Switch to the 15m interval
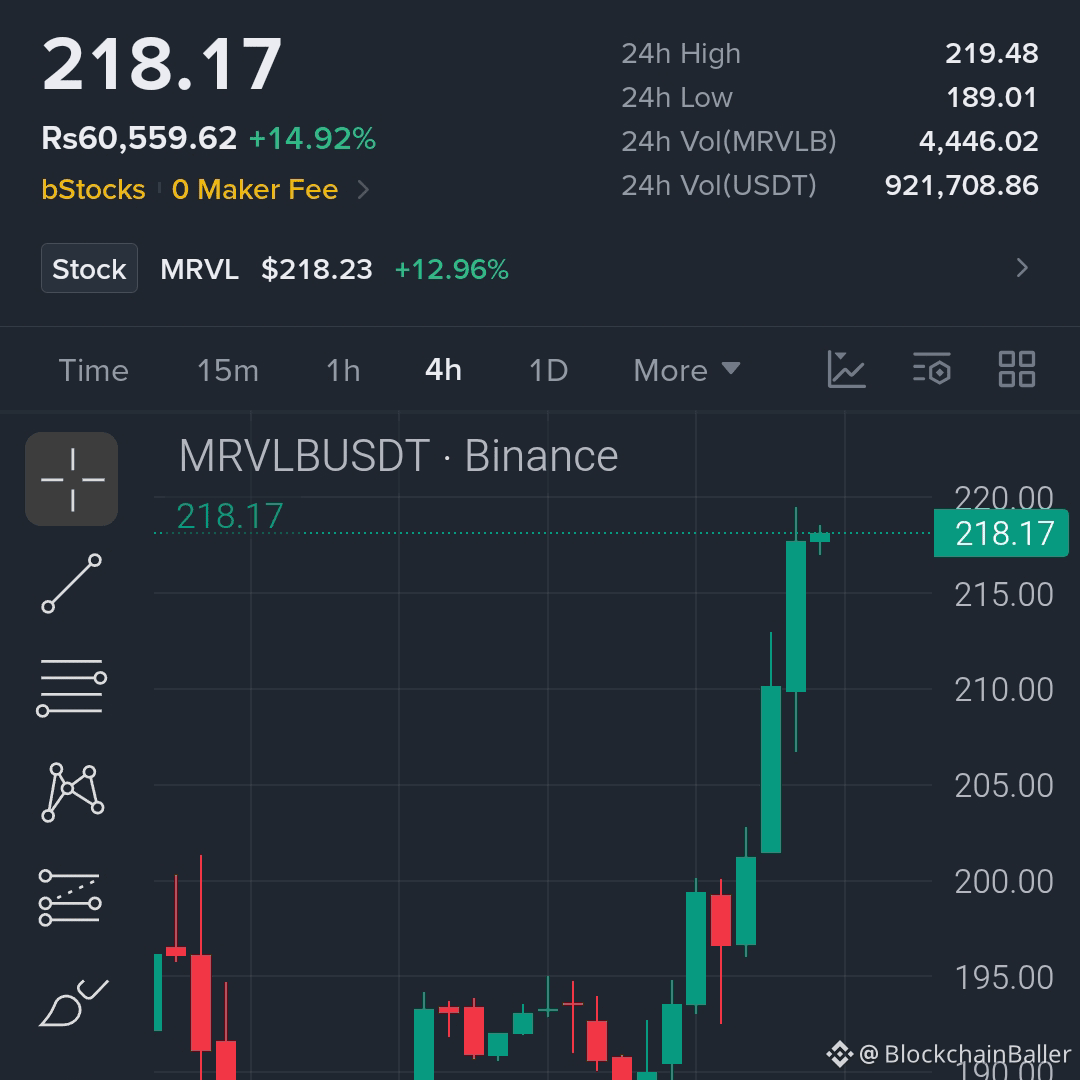This screenshot has width=1080, height=1080. click(x=228, y=371)
